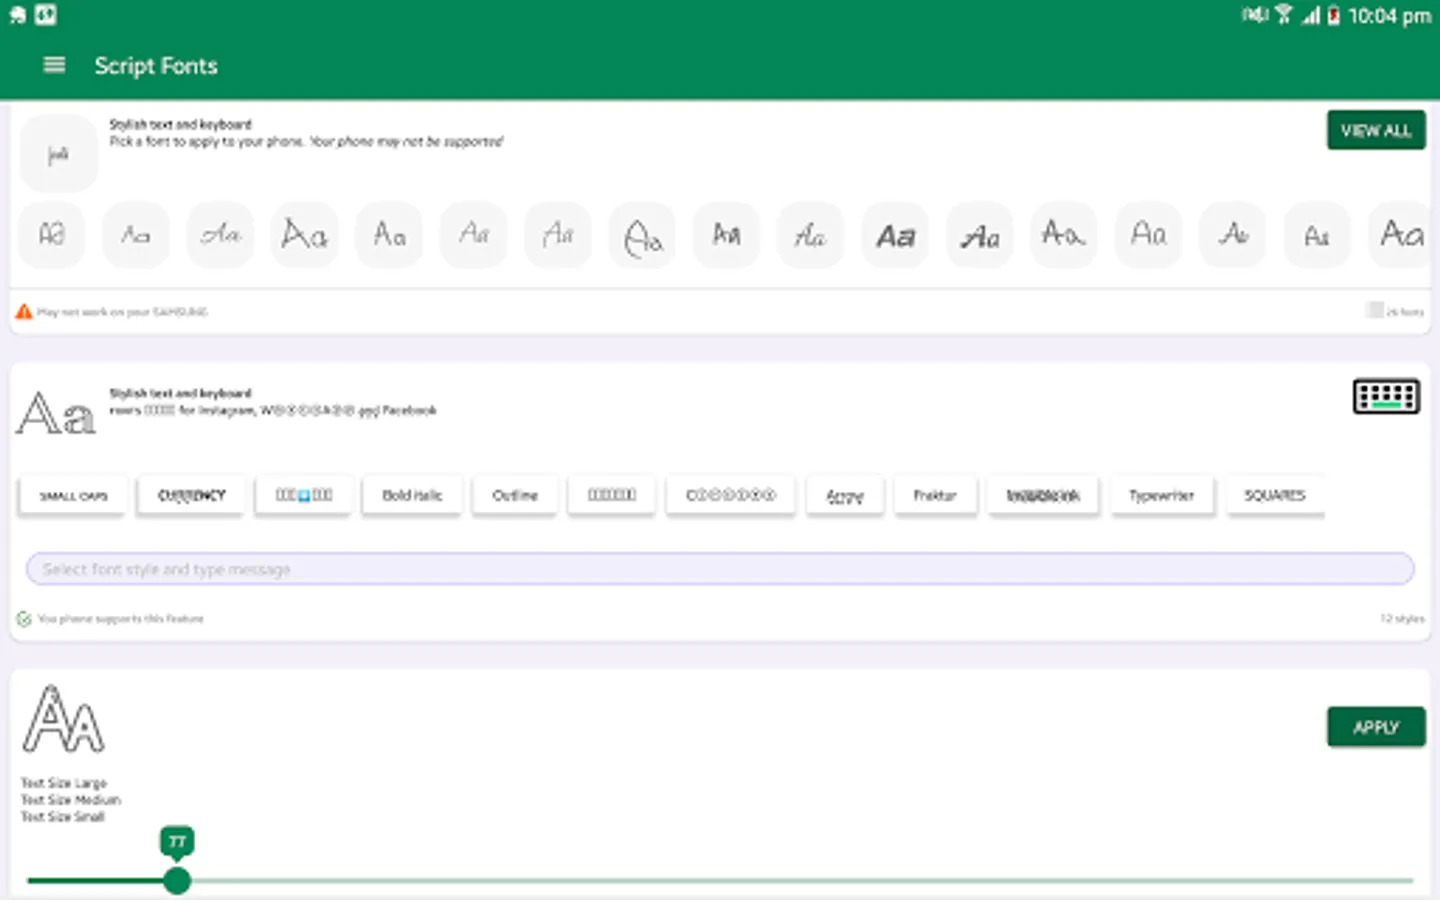Open the stylish text keyboard icon
The image size is (1440, 900).
pos(1386,396)
